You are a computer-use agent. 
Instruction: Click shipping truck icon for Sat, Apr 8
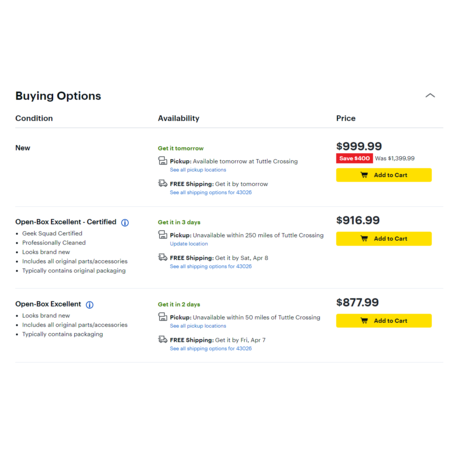click(162, 257)
